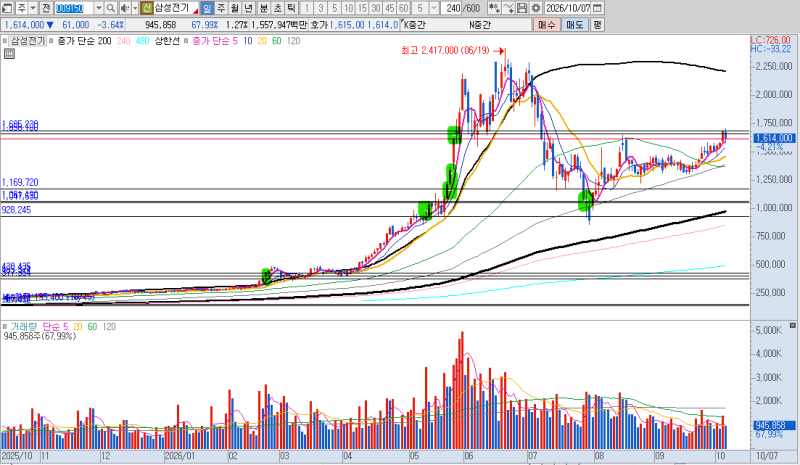
Task: Click the volume tag 945,858 on axis
Action: point(773,425)
